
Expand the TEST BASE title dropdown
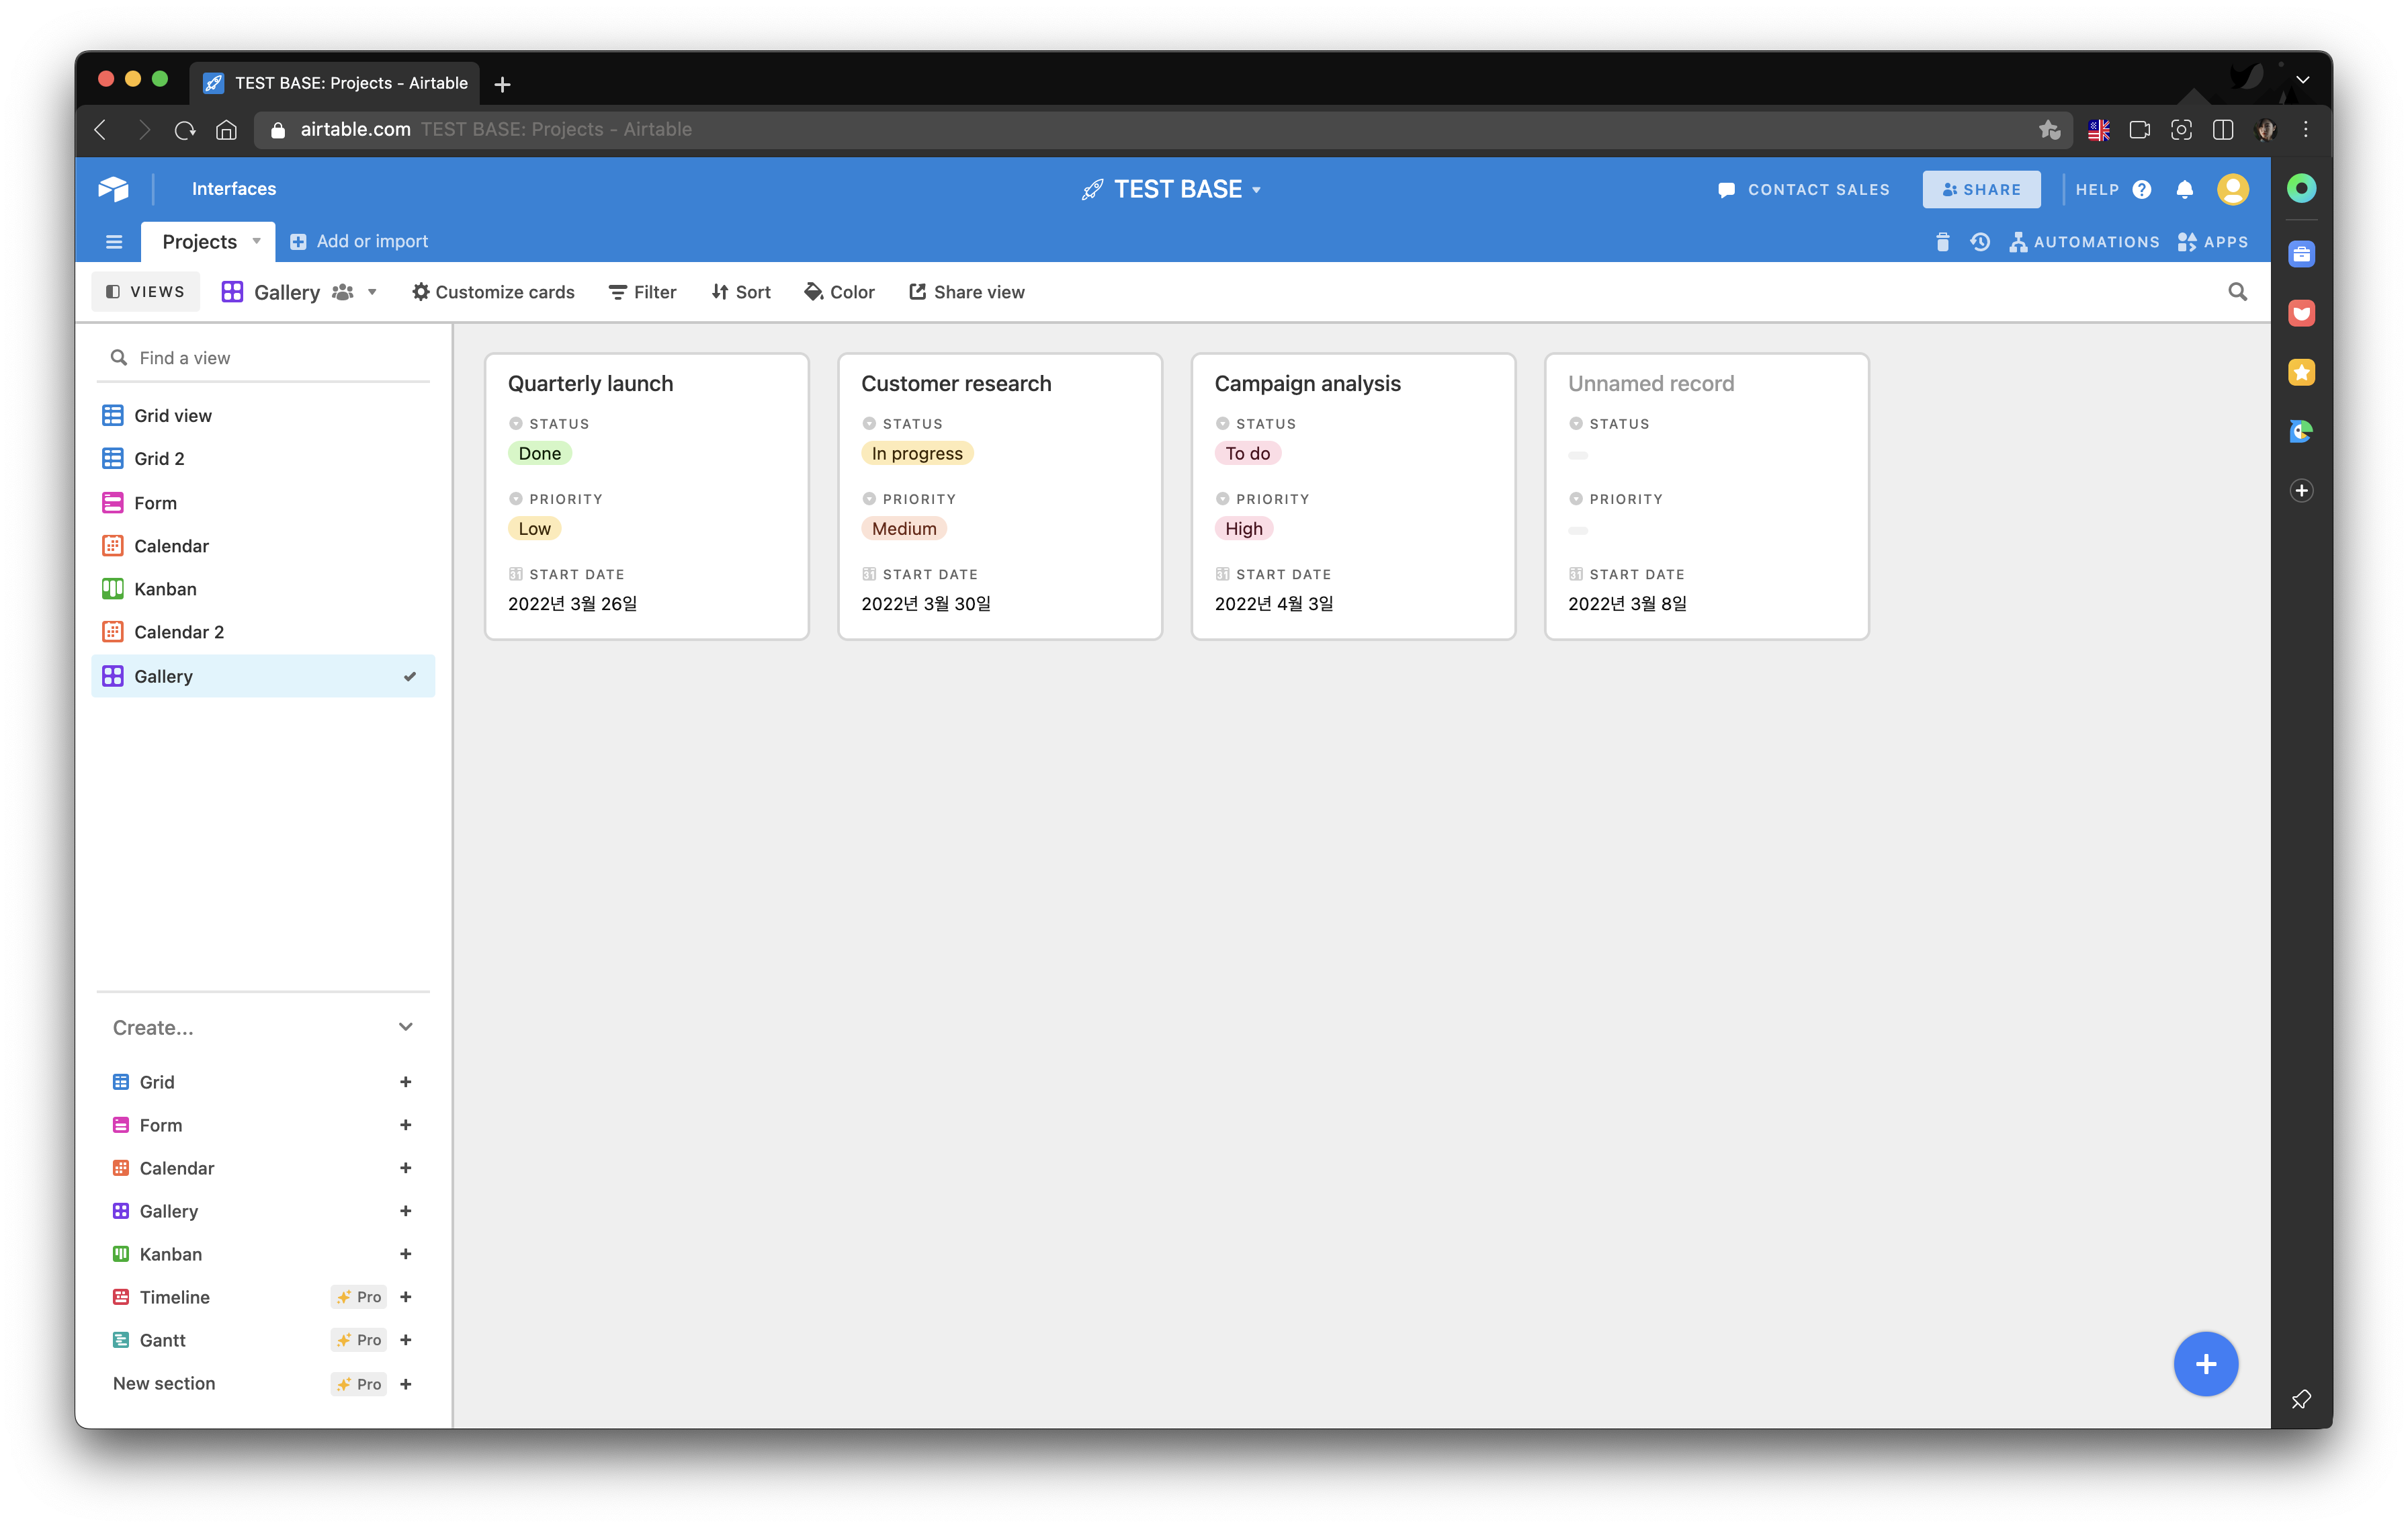click(1257, 190)
